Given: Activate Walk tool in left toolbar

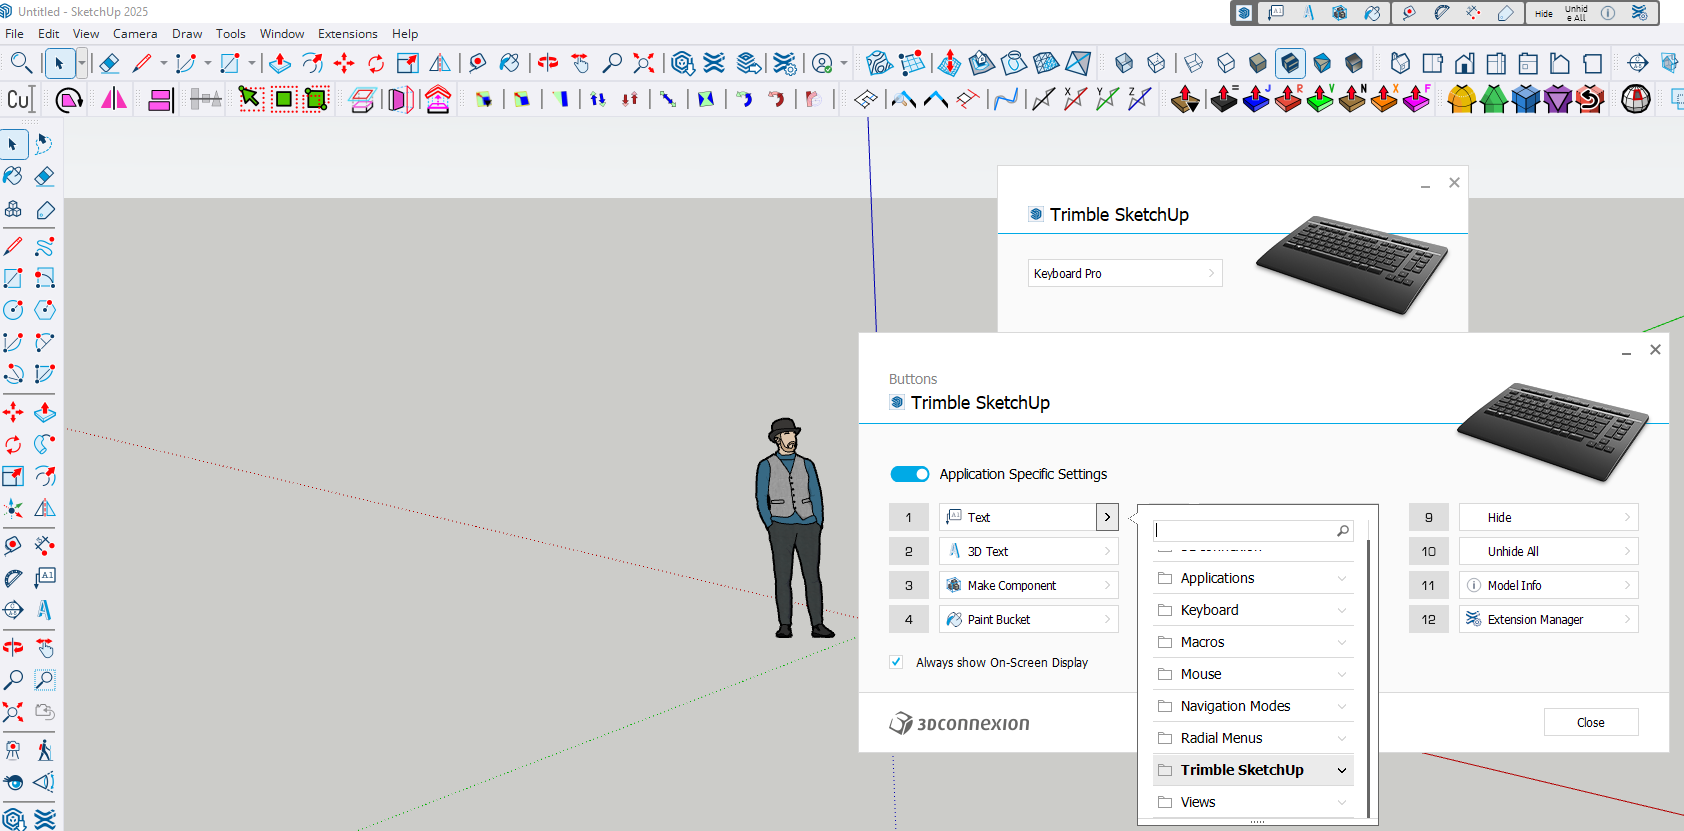Looking at the screenshot, I should point(44,750).
